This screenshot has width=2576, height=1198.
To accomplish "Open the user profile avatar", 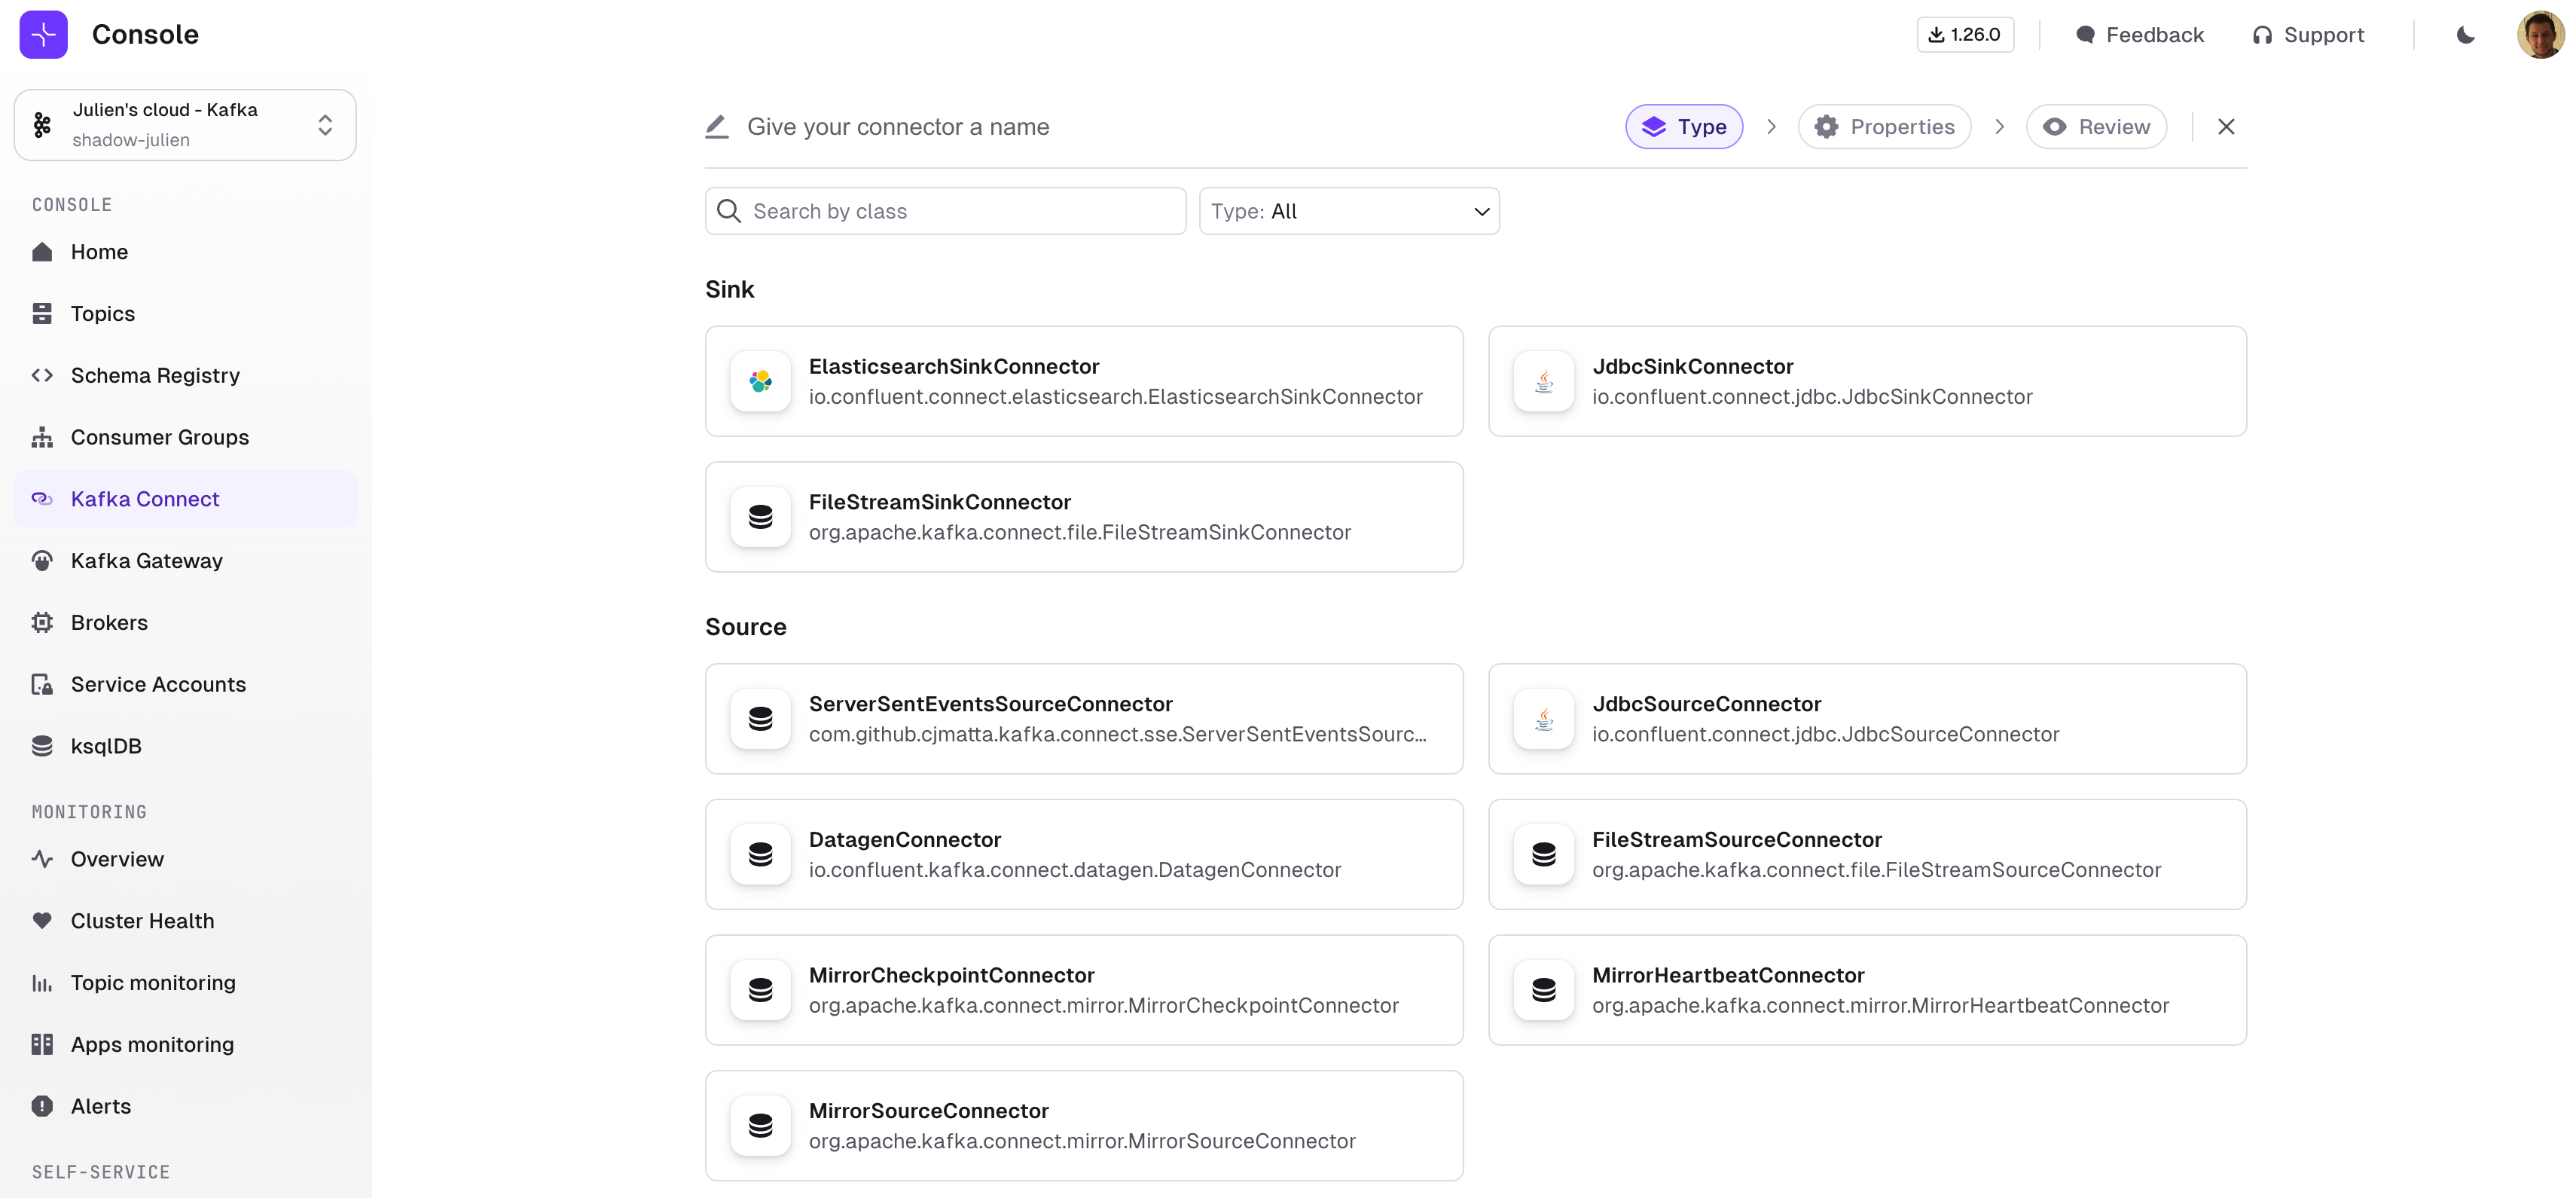I will point(2541,35).
